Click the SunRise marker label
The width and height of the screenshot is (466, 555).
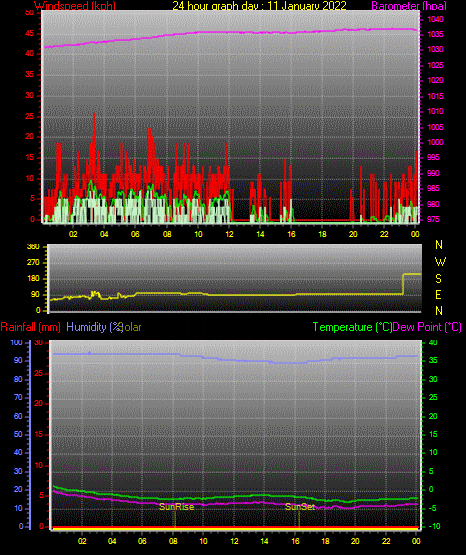(177, 507)
